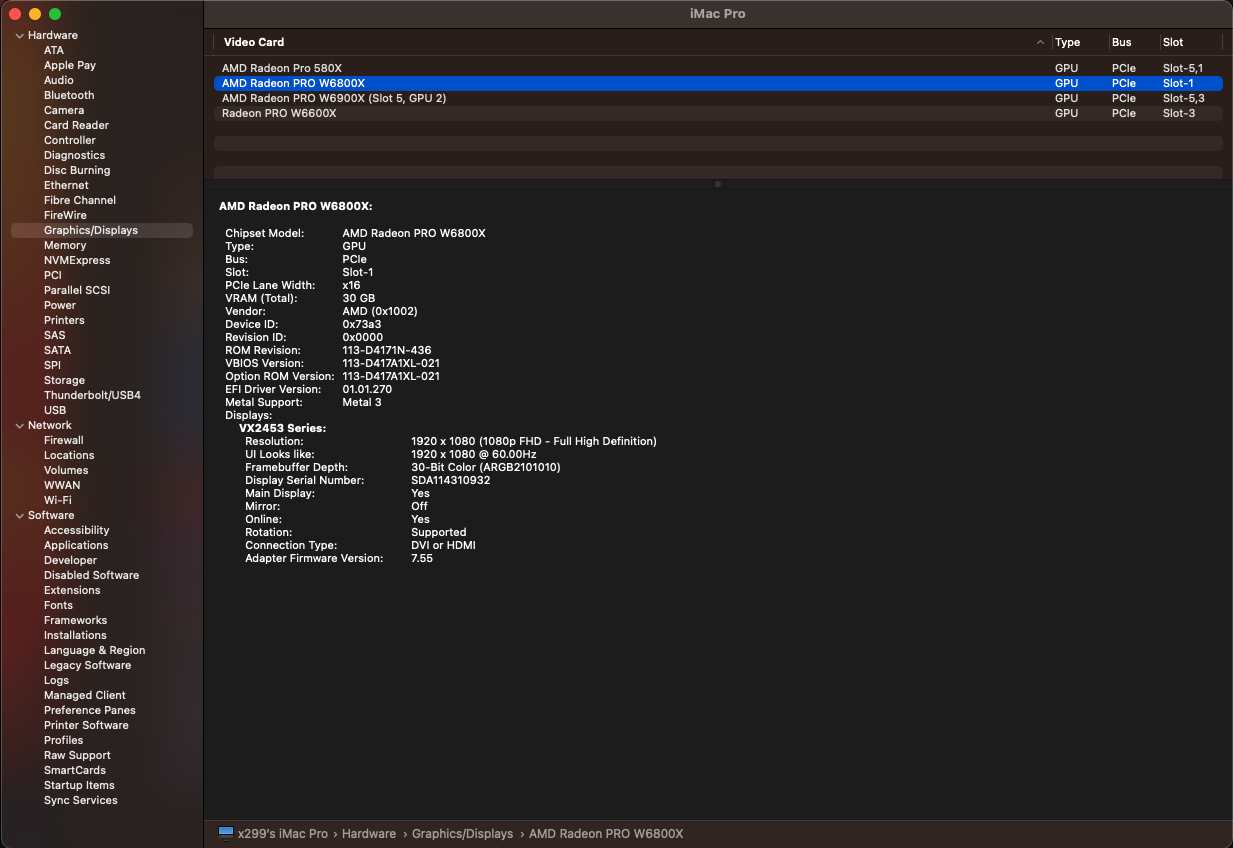Select SAS in the sidebar
1233x848 pixels.
click(55, 335)
